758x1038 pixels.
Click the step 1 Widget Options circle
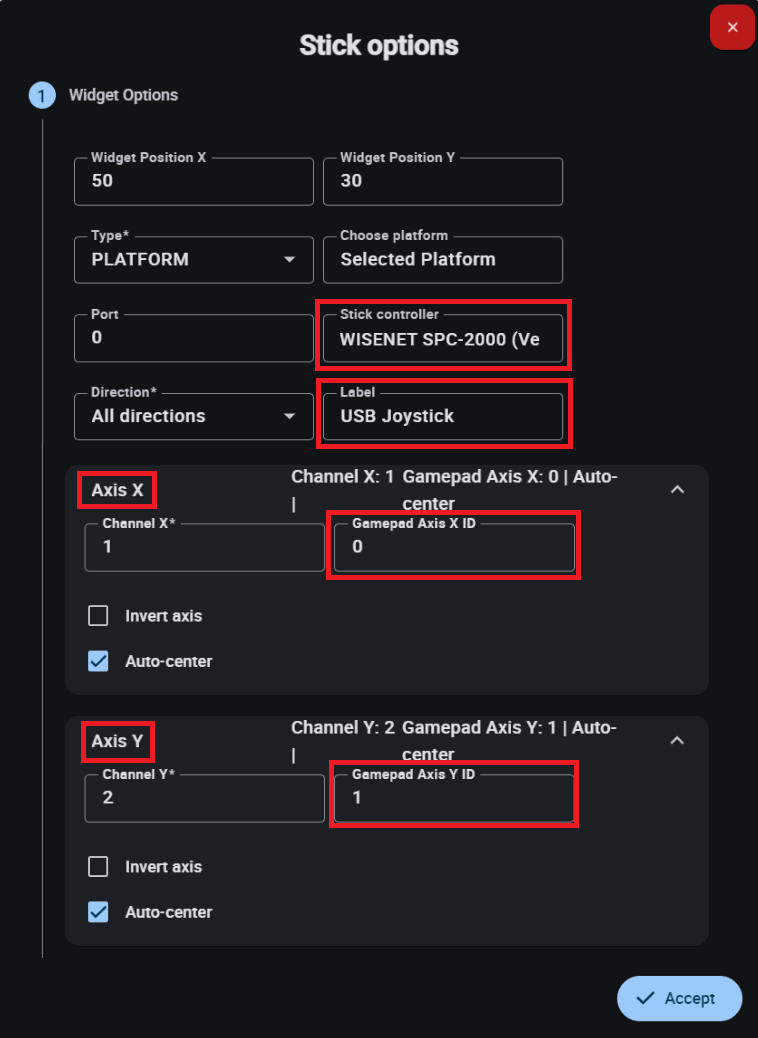click(42, 96)
